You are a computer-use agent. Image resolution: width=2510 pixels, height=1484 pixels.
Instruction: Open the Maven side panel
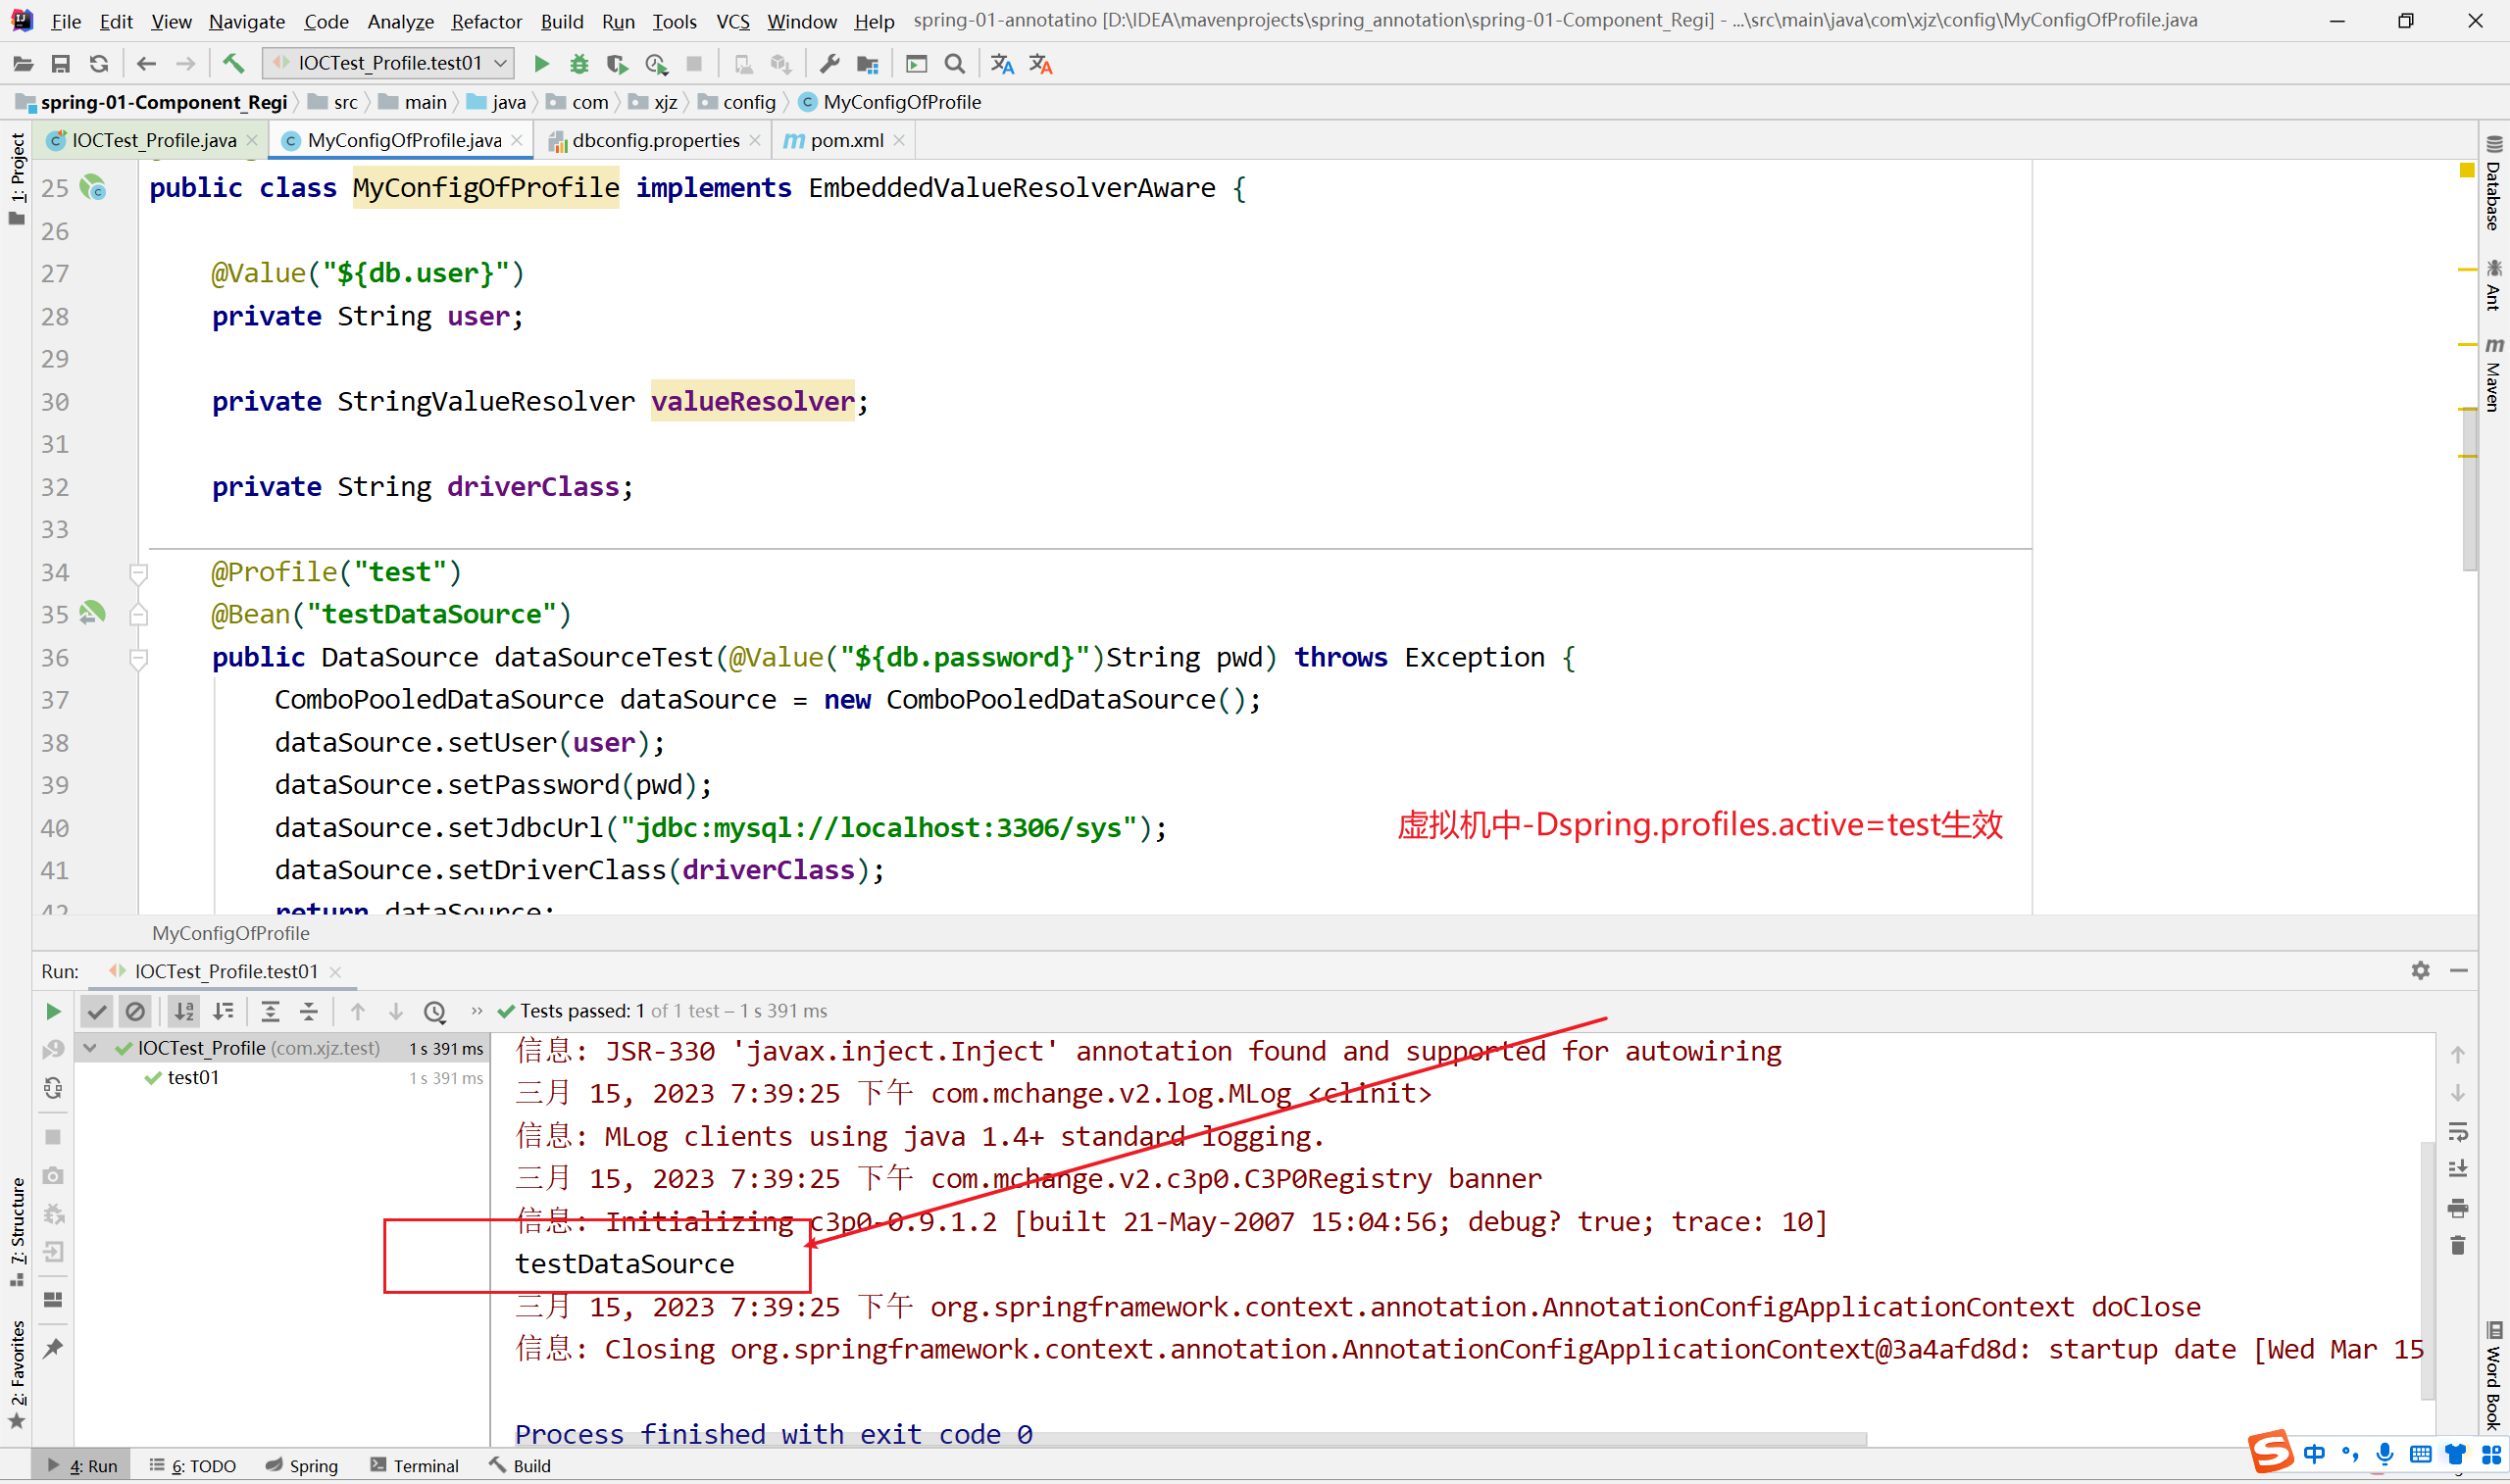[2494, 374]
